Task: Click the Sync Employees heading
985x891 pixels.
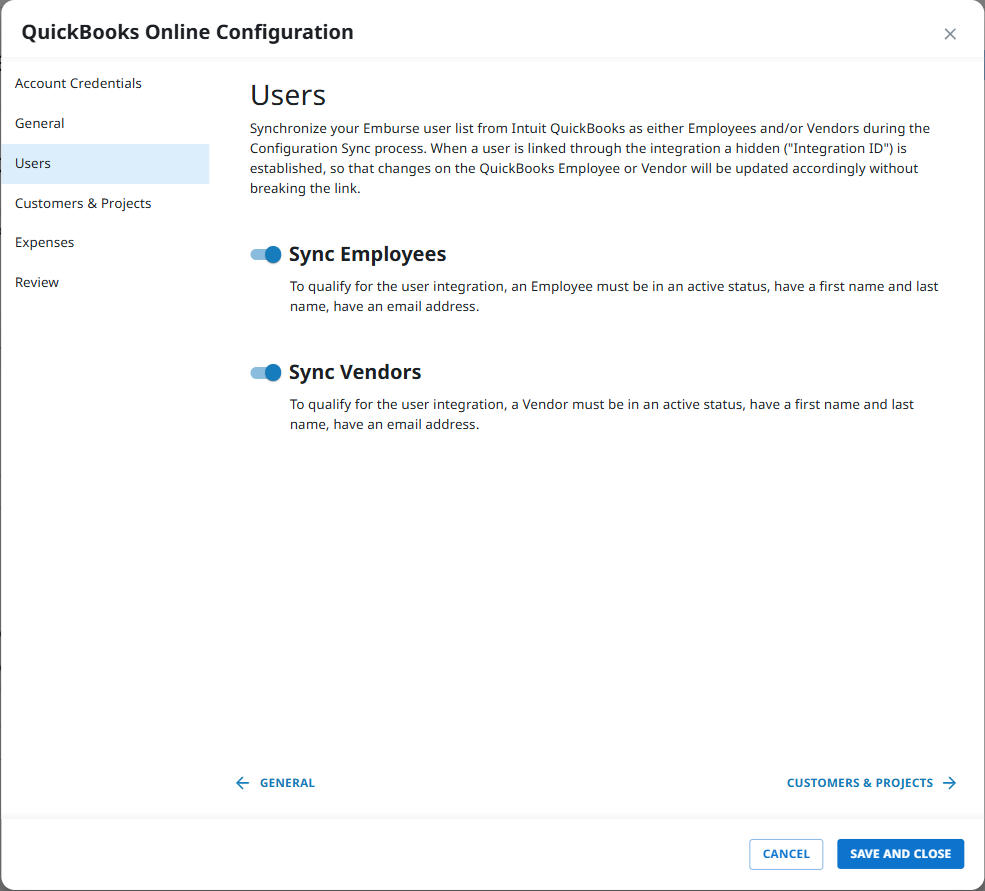Action: point(367,254)
